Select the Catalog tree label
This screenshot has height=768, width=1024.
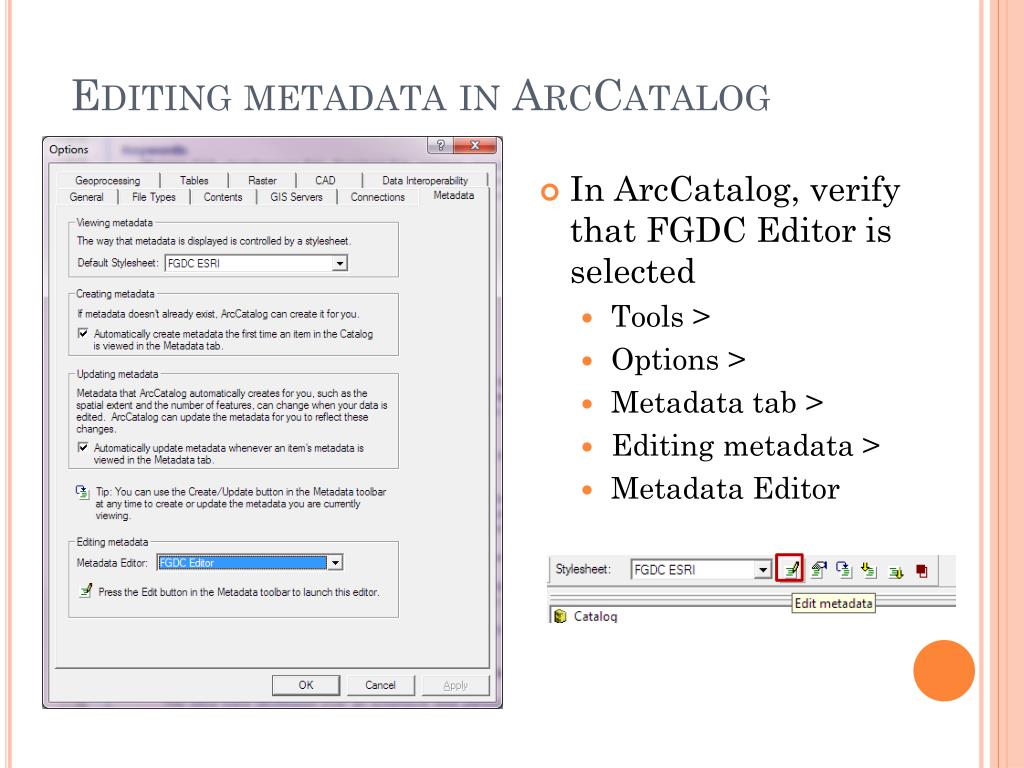(595, 616)
